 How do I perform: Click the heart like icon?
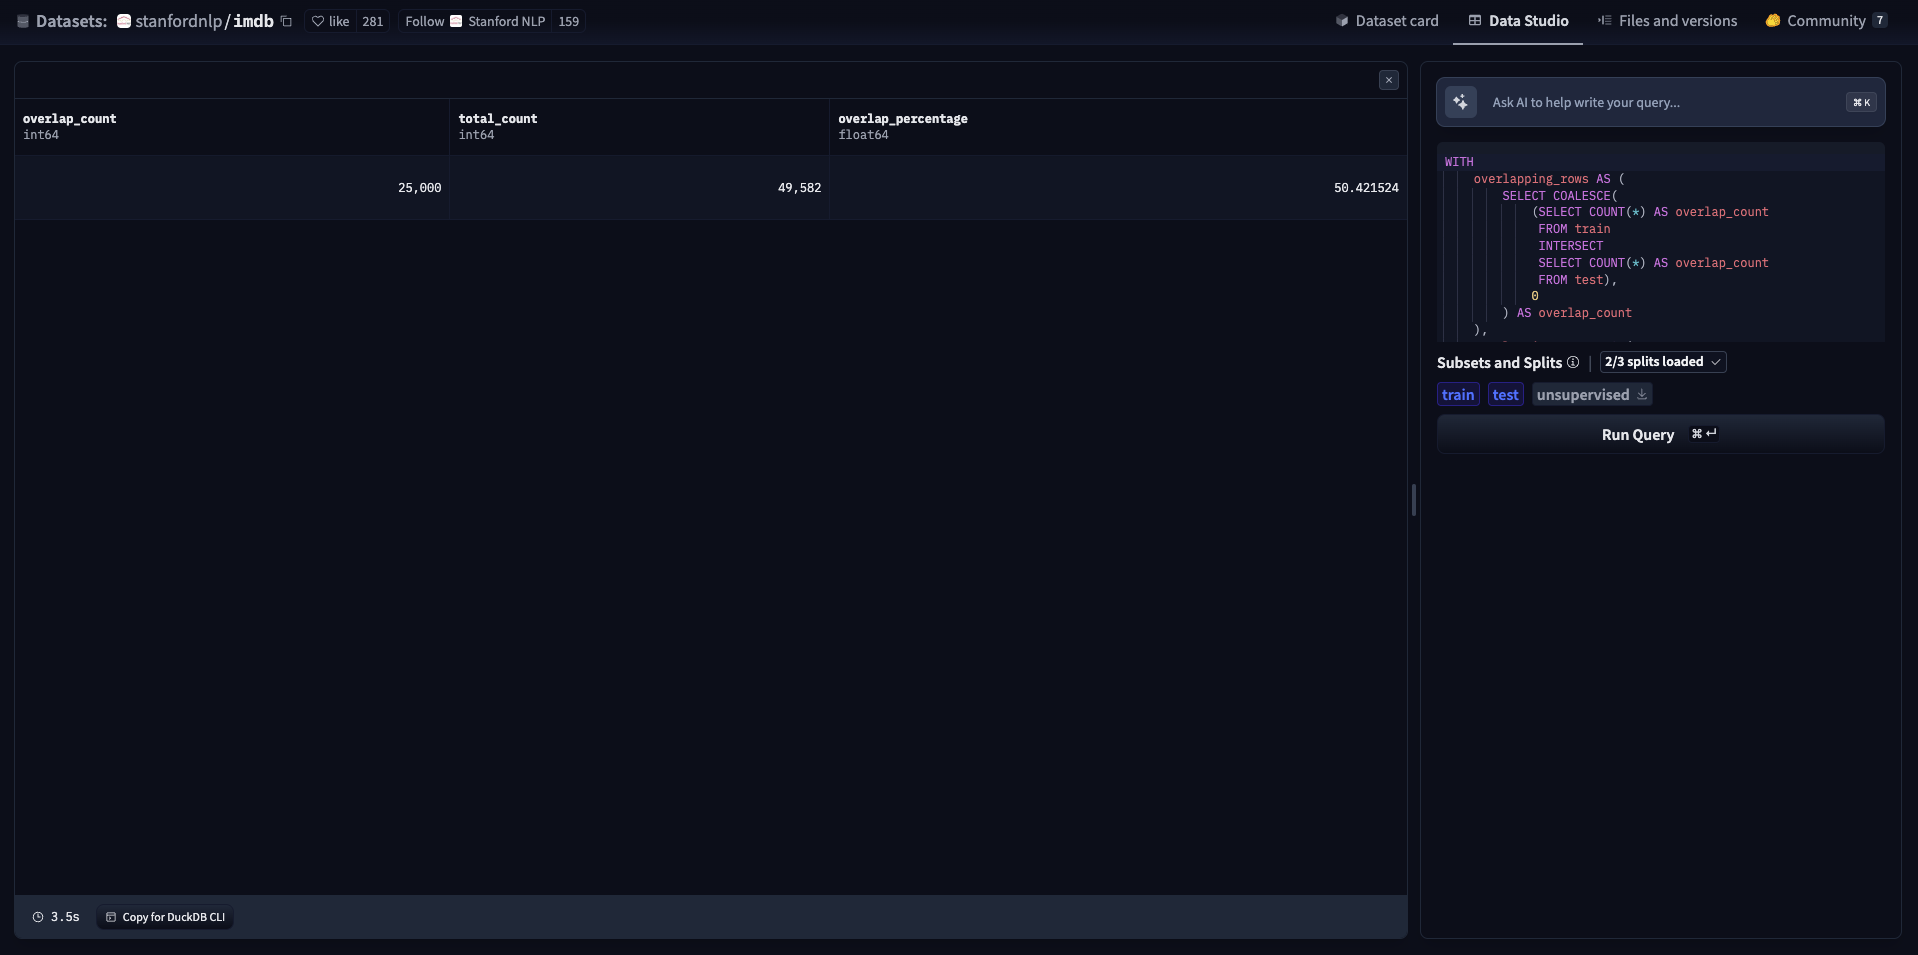click(318, 21)
